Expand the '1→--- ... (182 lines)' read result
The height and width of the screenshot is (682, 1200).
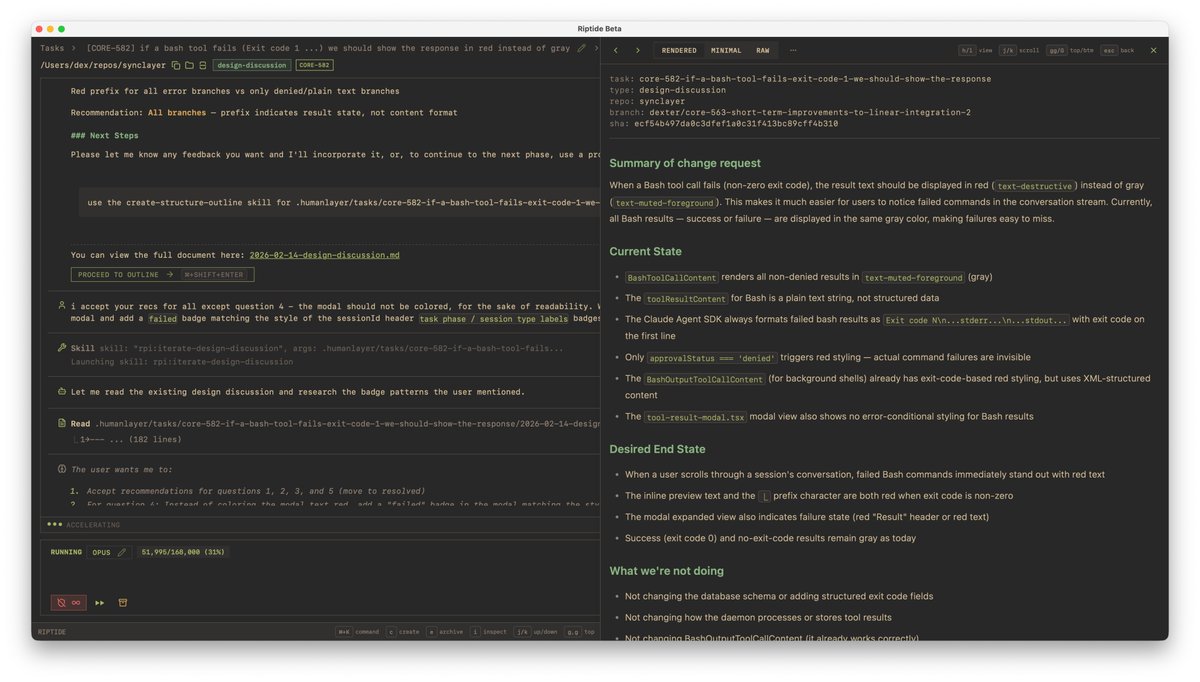coord(131,439)
